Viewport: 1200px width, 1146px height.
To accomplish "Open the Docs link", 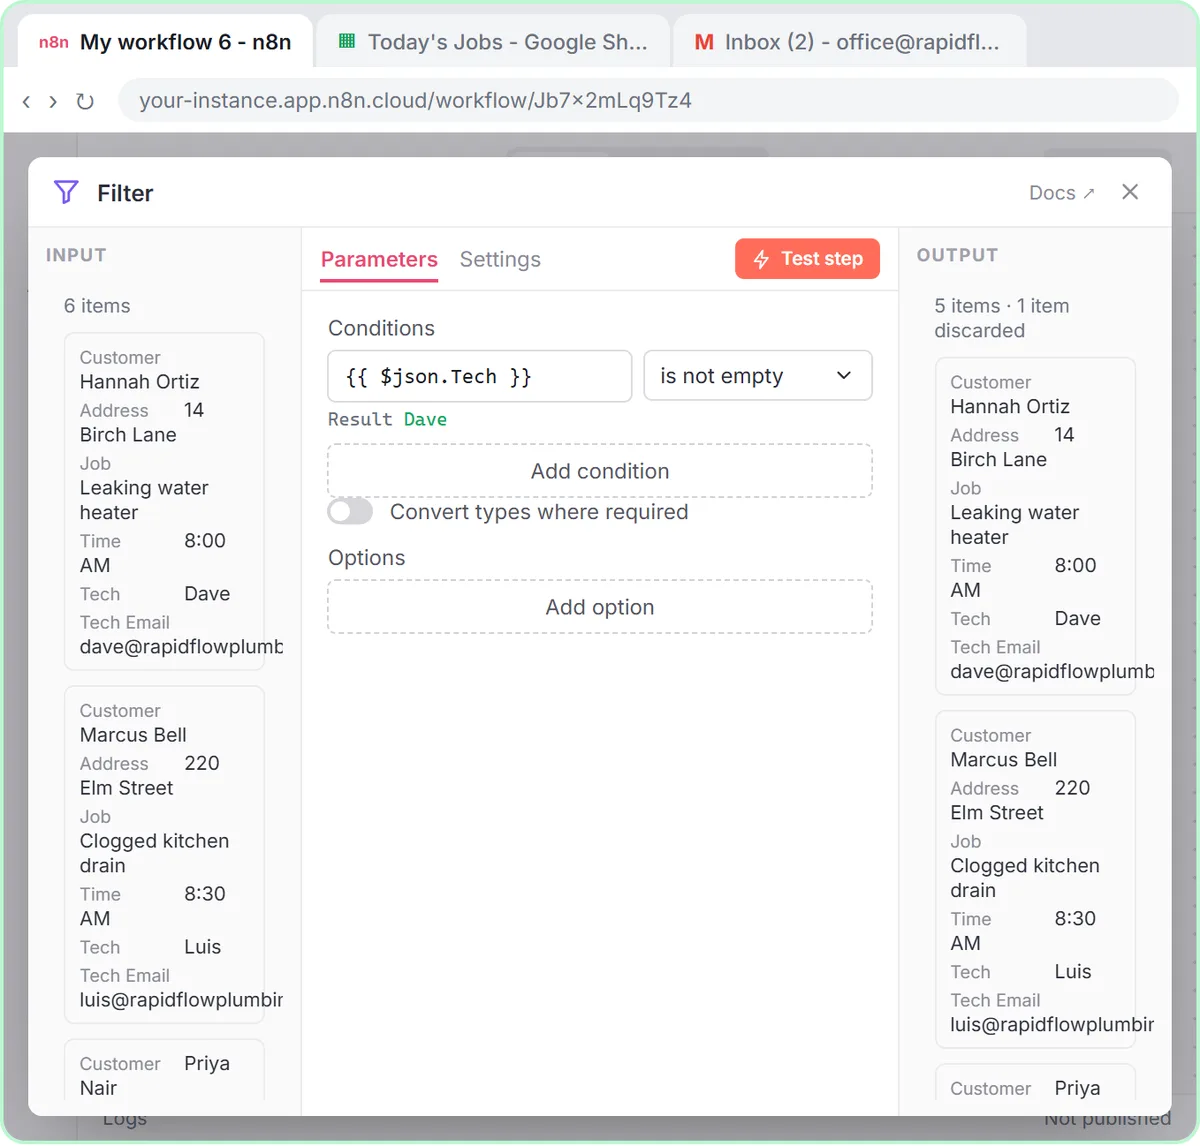I will [1061, 193].
